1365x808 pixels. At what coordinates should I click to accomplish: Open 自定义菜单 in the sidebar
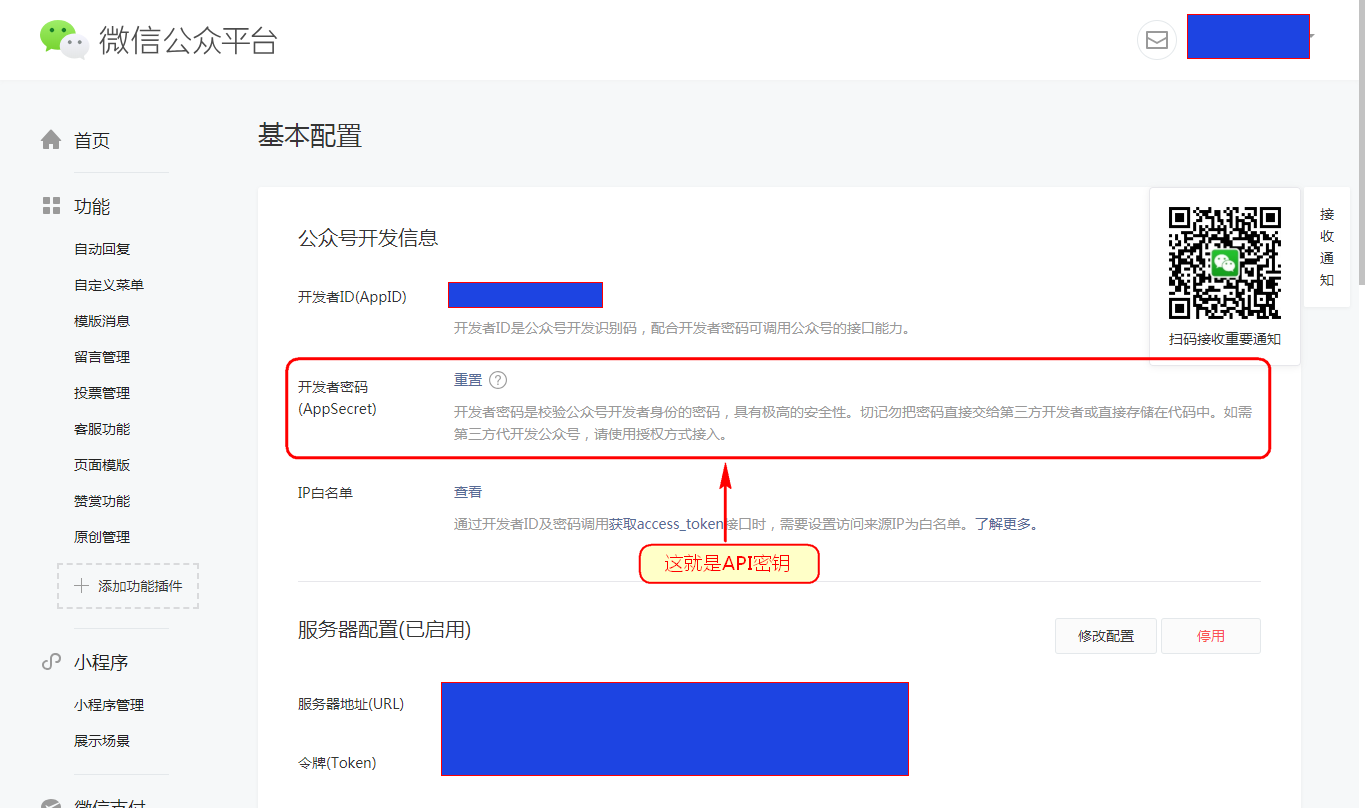(x=109, y=285)
